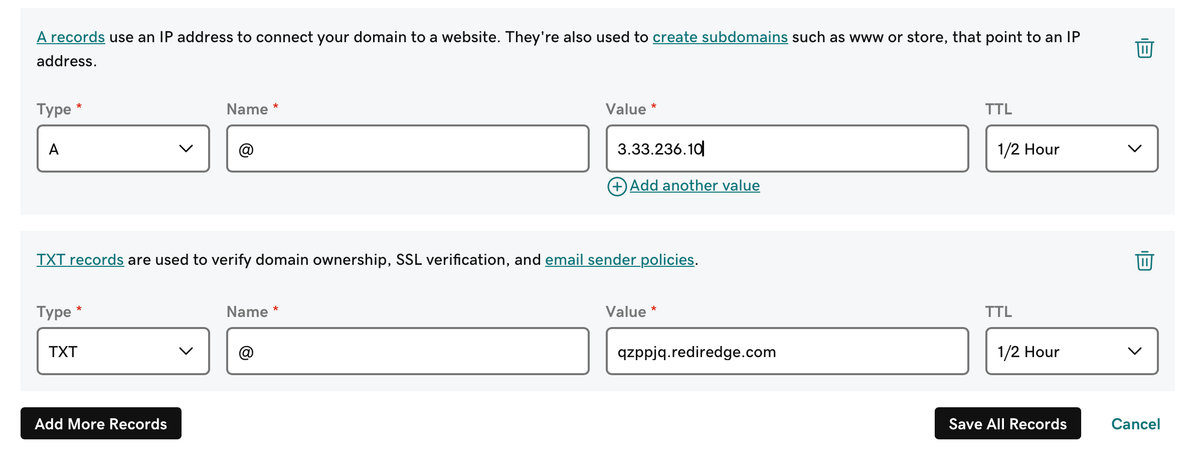Click the qzppjq.rediredge.com Value field
Viewport: 1200px width, 470px height.
tap(786, 352)
